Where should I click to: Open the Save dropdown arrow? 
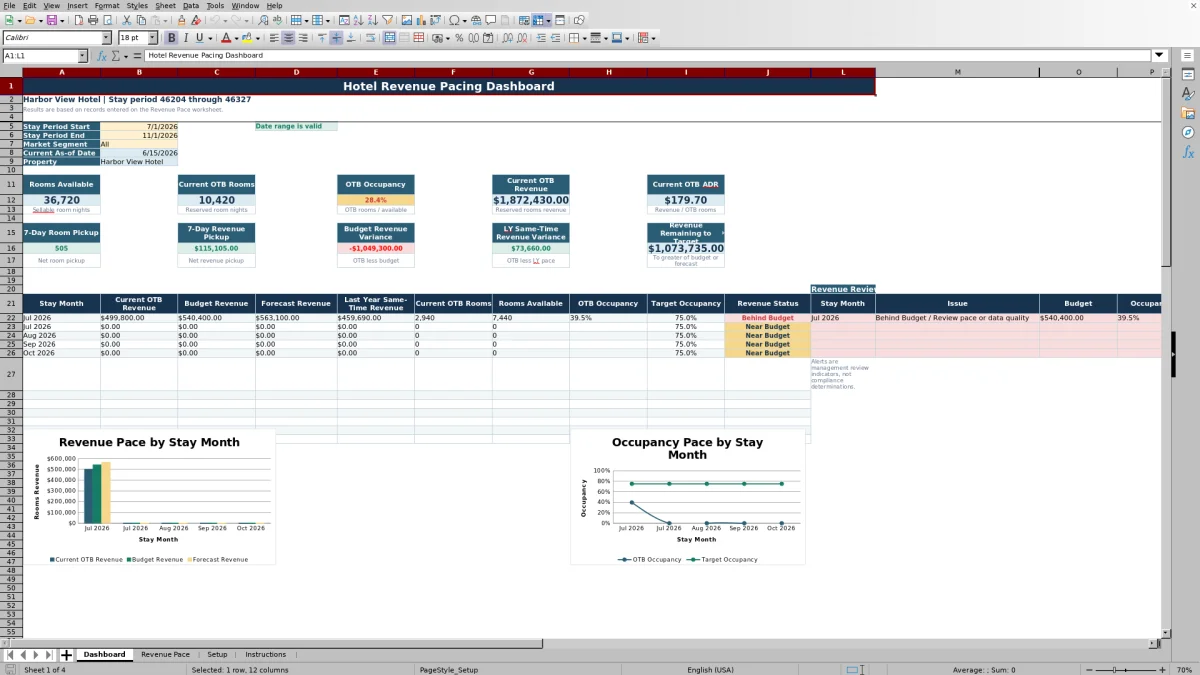click(62, 20)
